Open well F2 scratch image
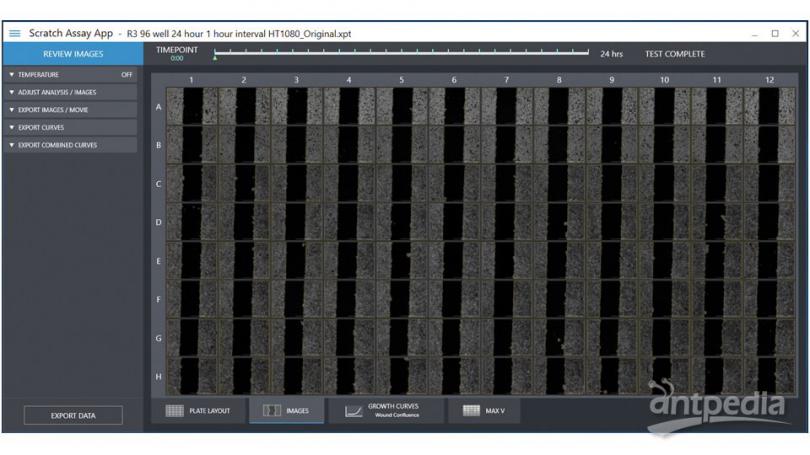Viewport: 810px width, 455px height. (x=244, y=299)
